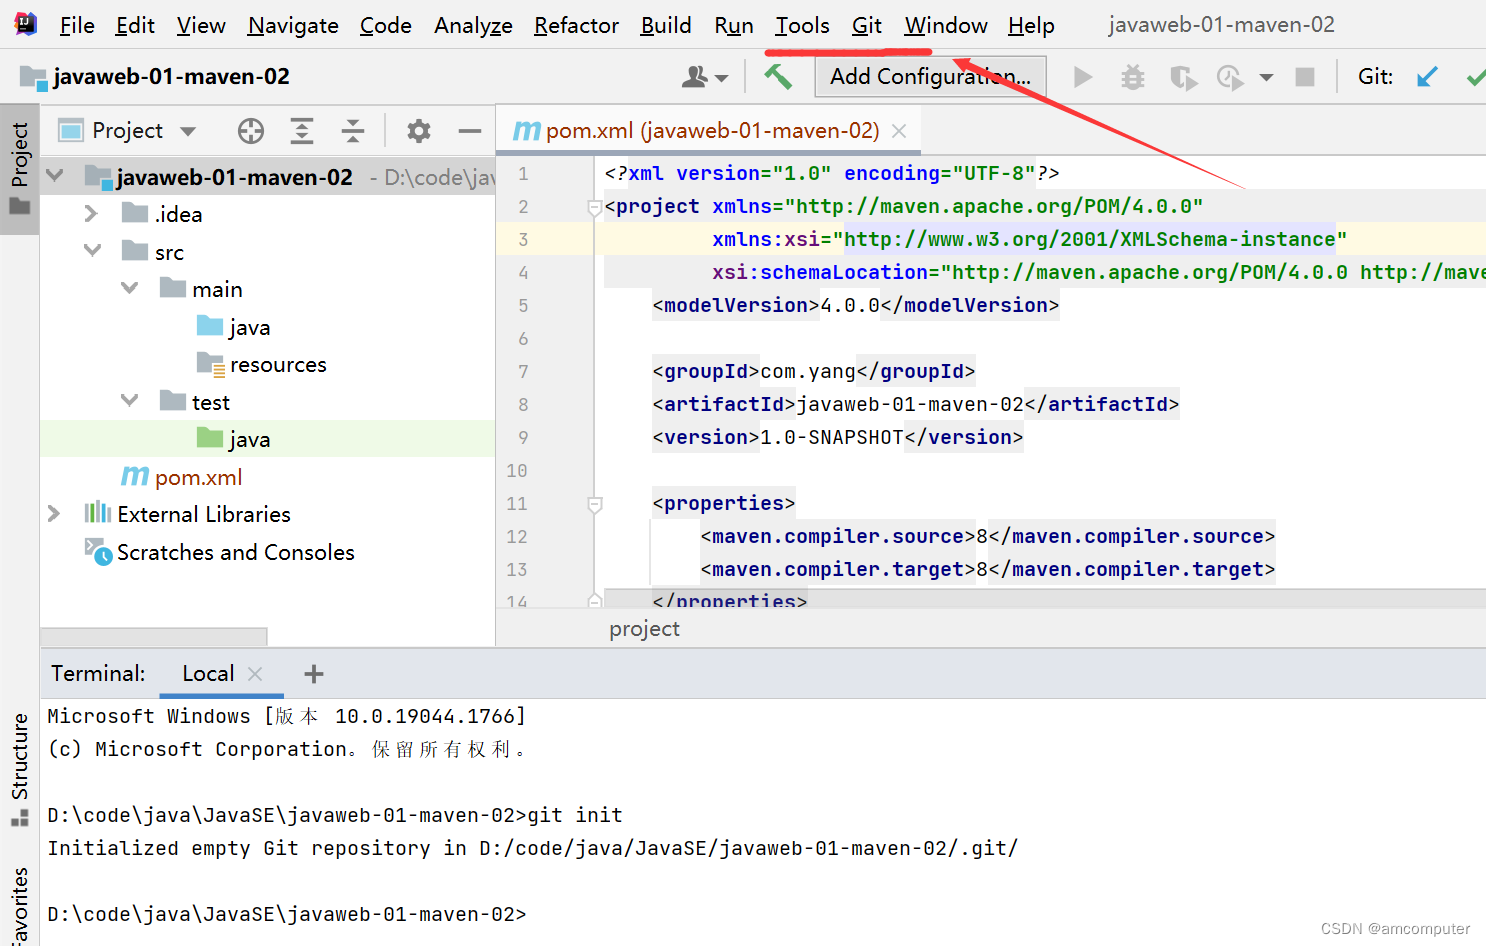Open the Navigate menu
1486x946 pixels.
point(293,25)
